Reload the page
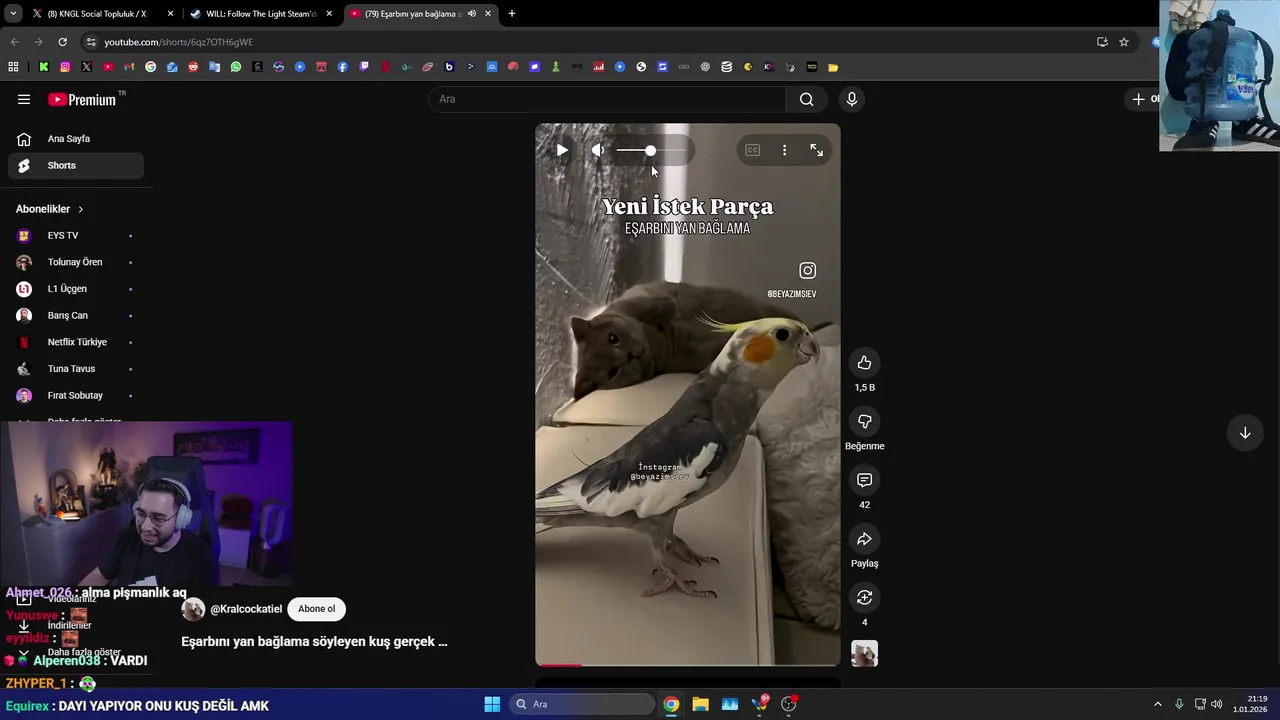 (x=62, y=42)
